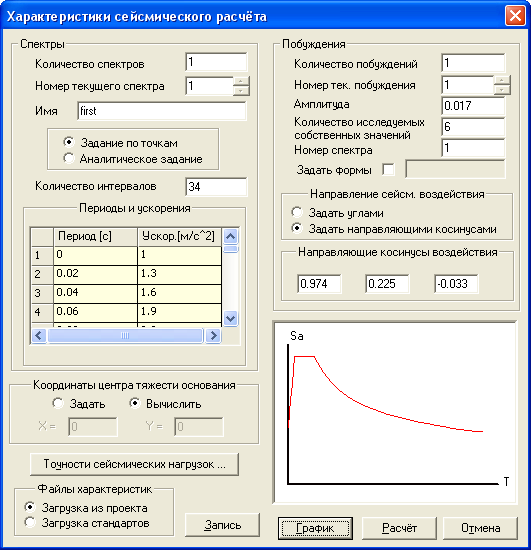This screenshot has height=550, width=531.
Task: Click the 'Запись' button
Action: click(222, 525)
